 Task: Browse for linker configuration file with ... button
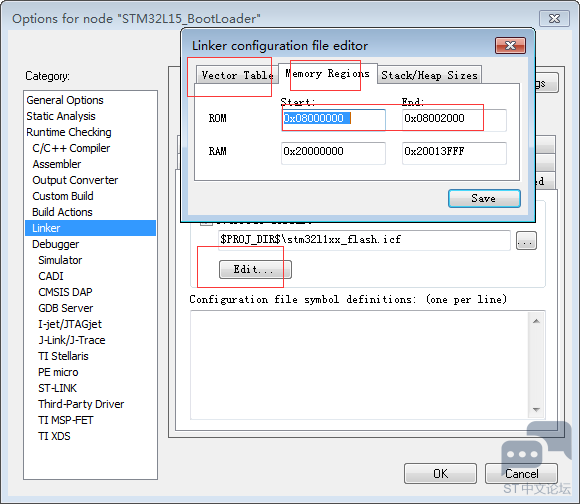(526, 241)
